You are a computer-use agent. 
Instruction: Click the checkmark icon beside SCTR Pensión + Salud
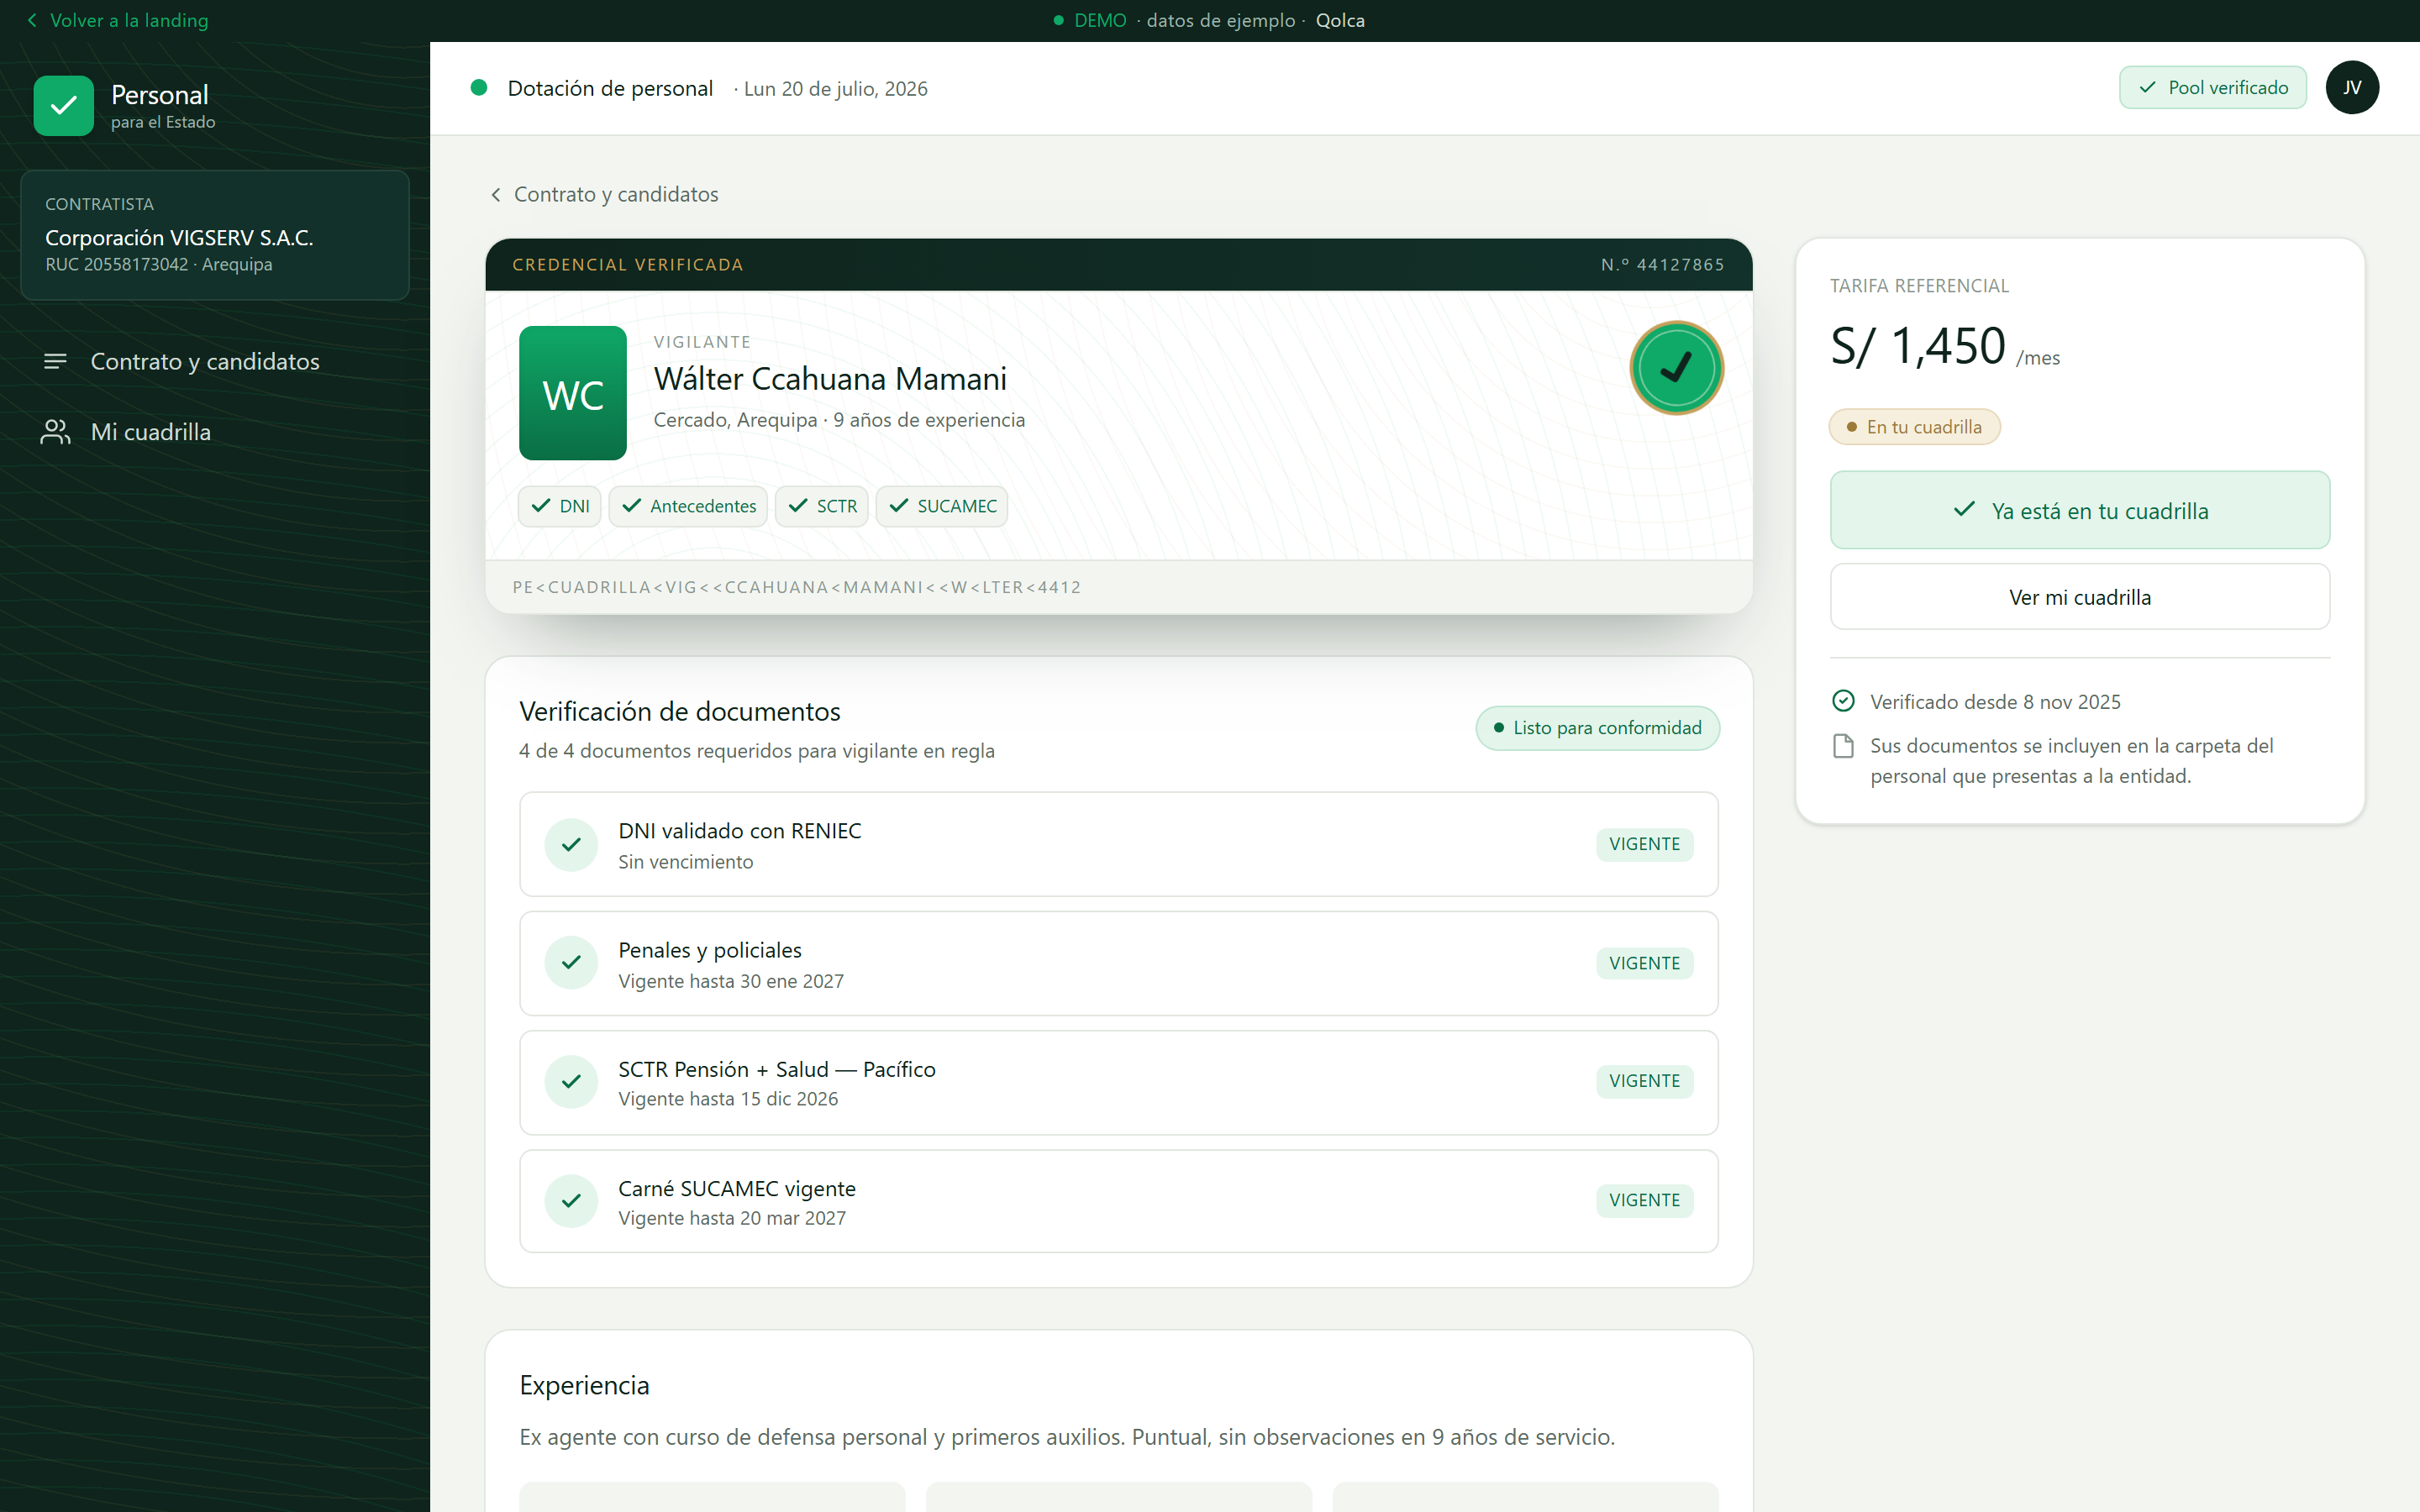[571, 1081]
